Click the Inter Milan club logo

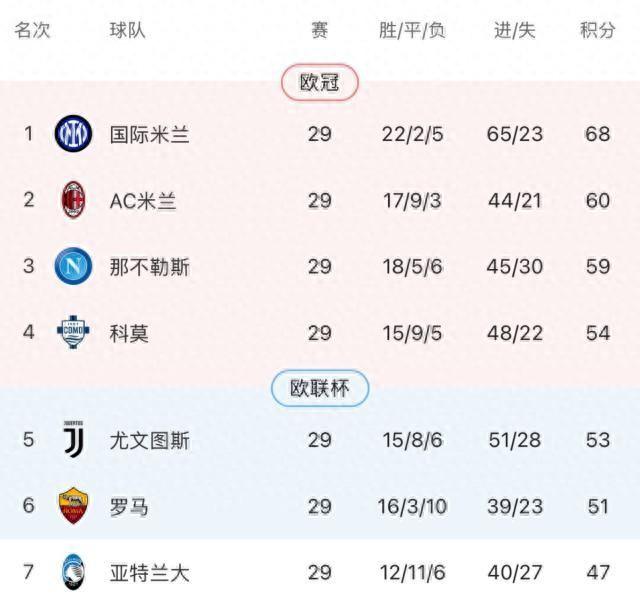pyautogui.click(x=73, y=134)
